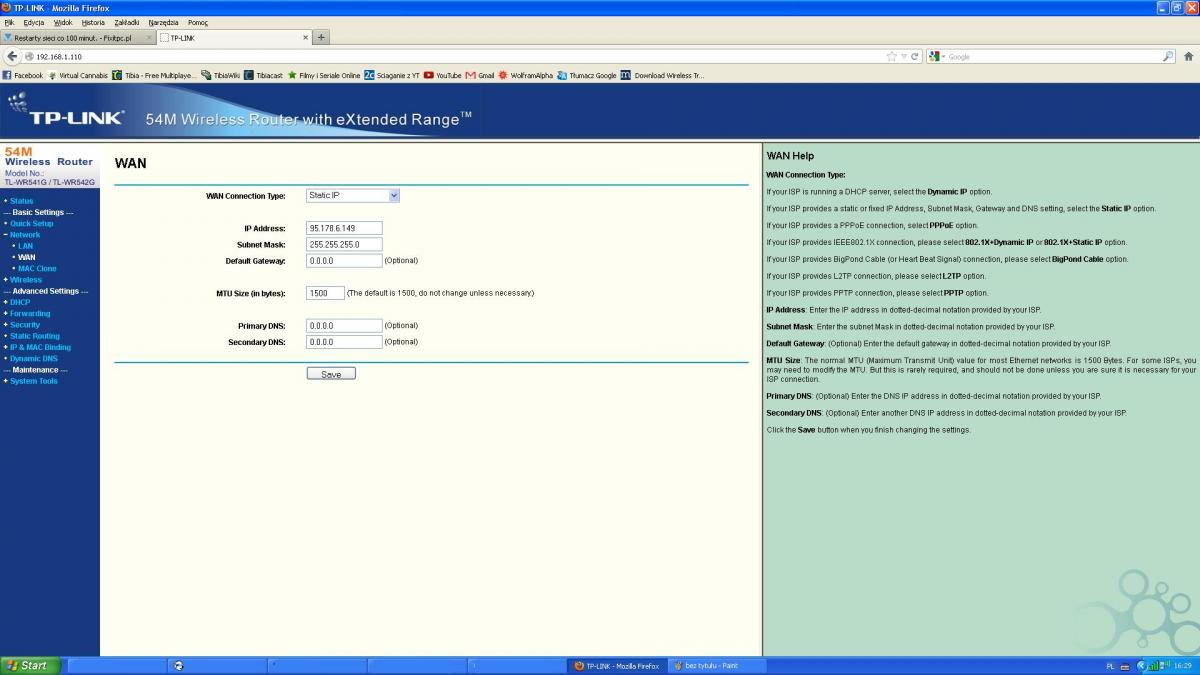Open IP & MAC Binding in sidebar
The image size is (1200, 675).
[x=40, y=347]
